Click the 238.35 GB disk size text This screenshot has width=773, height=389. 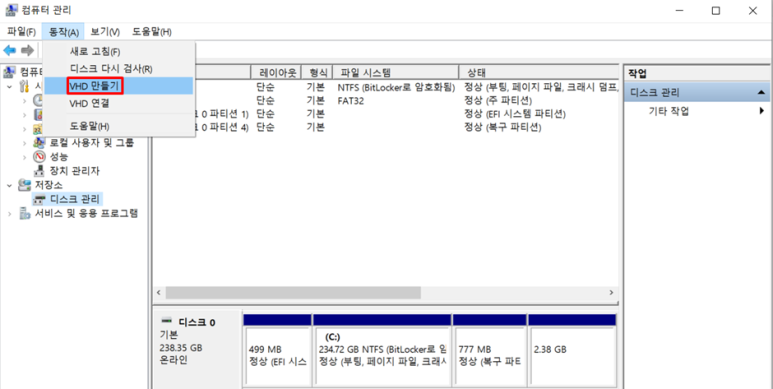click(x=180, y=348)
